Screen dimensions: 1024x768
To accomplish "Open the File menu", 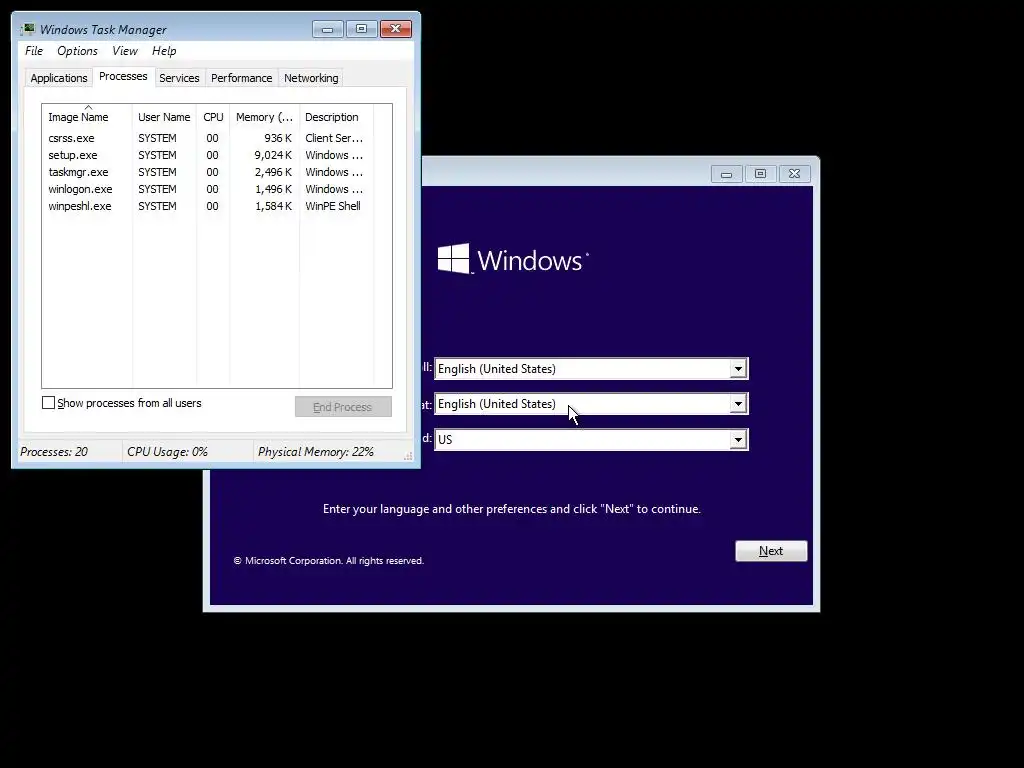I will tap(34, 51).
